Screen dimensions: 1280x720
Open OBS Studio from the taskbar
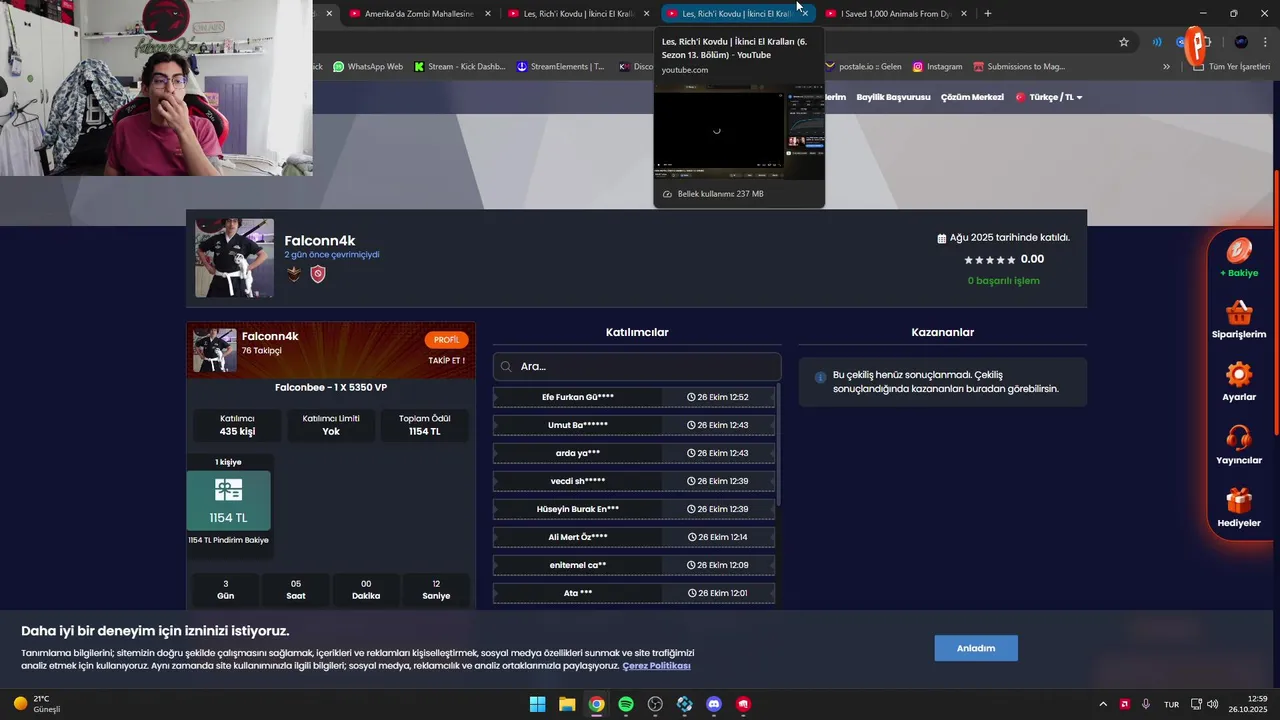tap(655, 704)
